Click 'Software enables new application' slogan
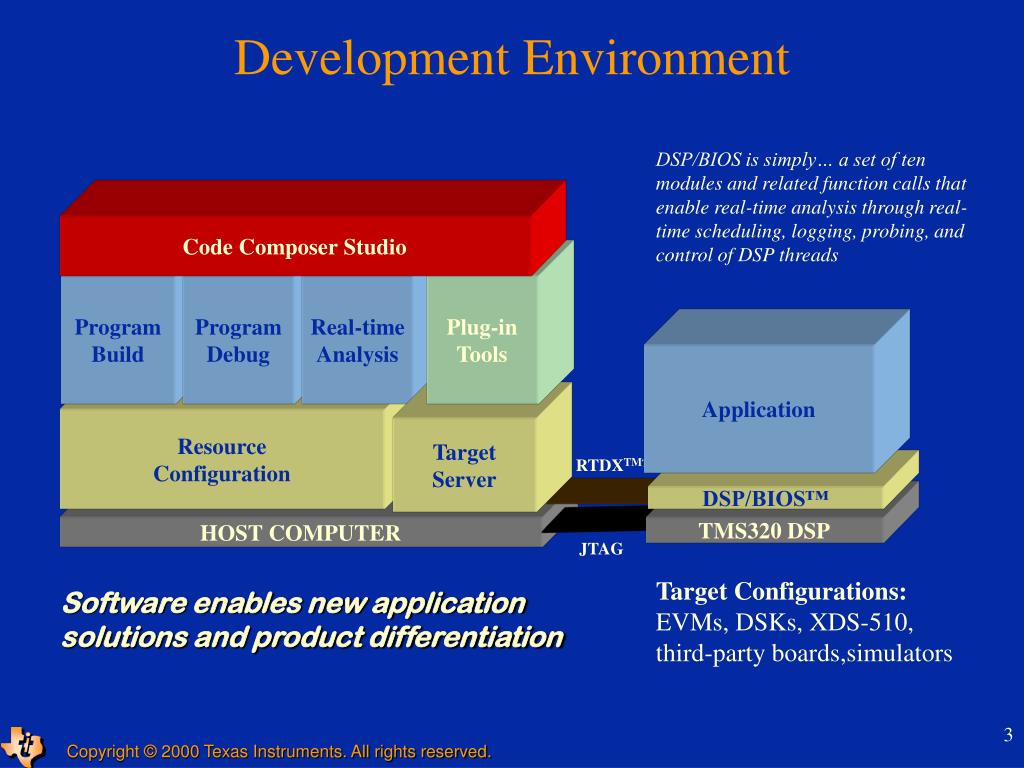1024x768 pixels. point(294,603)
